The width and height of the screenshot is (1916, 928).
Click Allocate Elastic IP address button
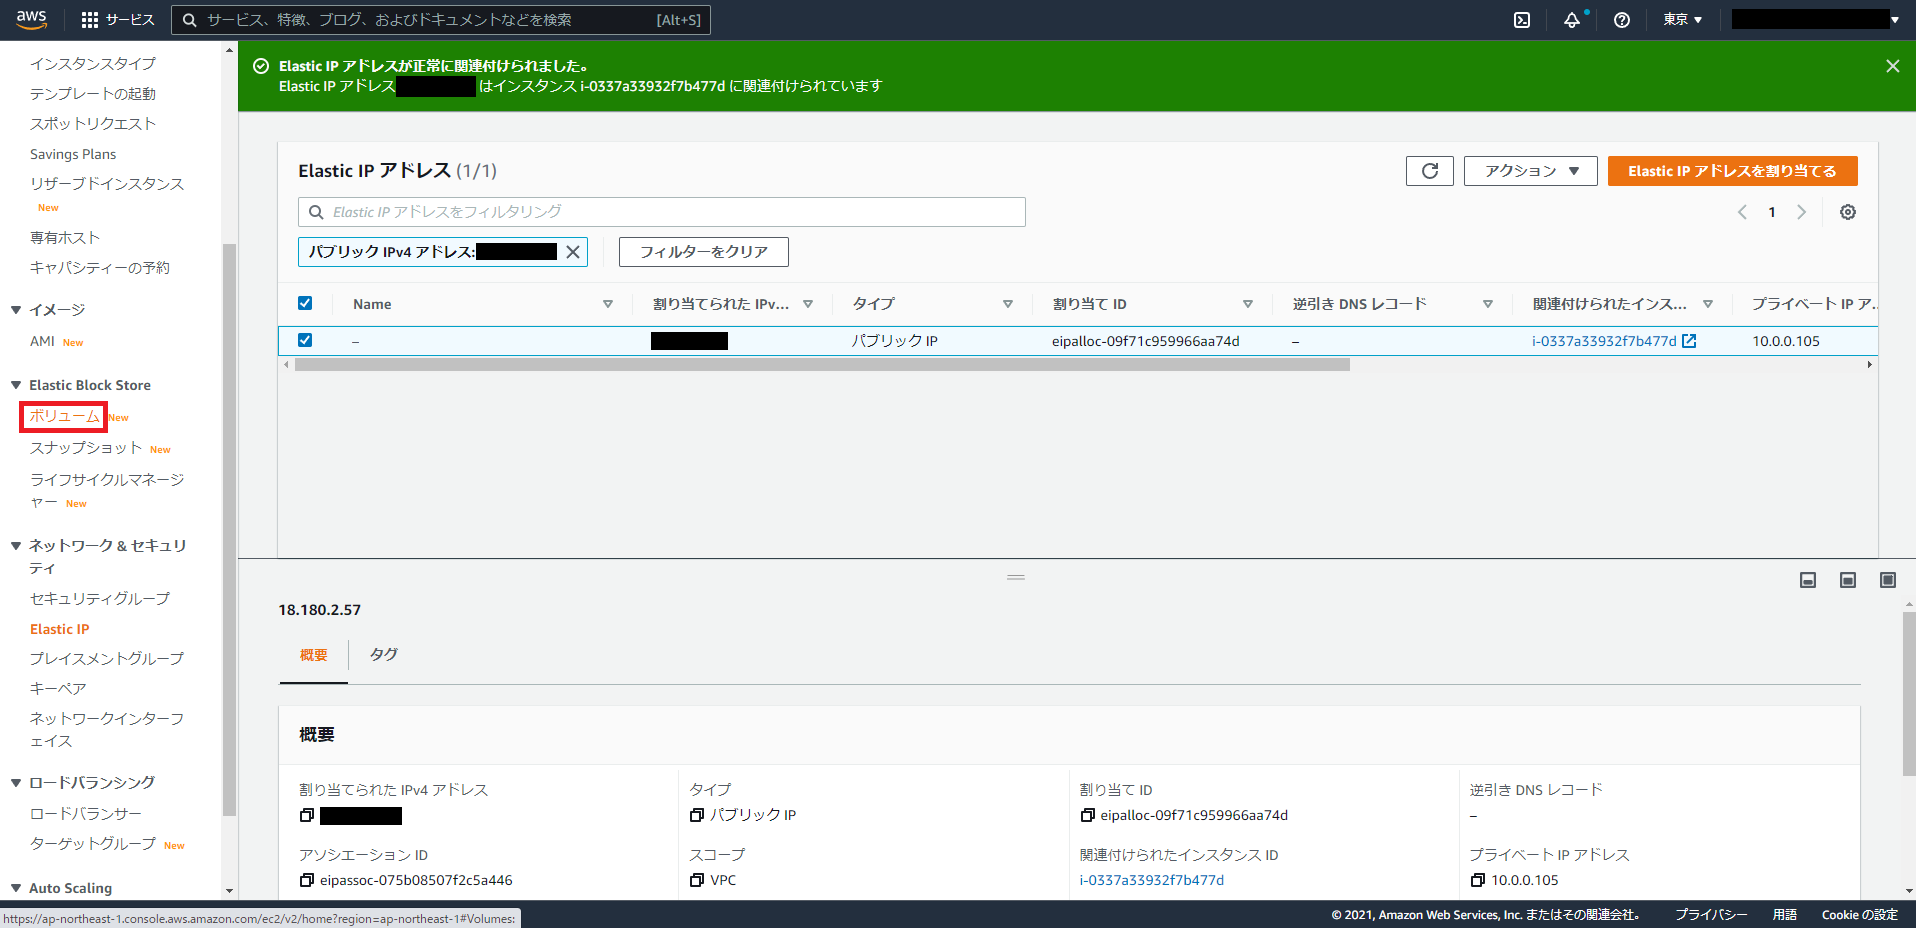[x=1732, y=171]
